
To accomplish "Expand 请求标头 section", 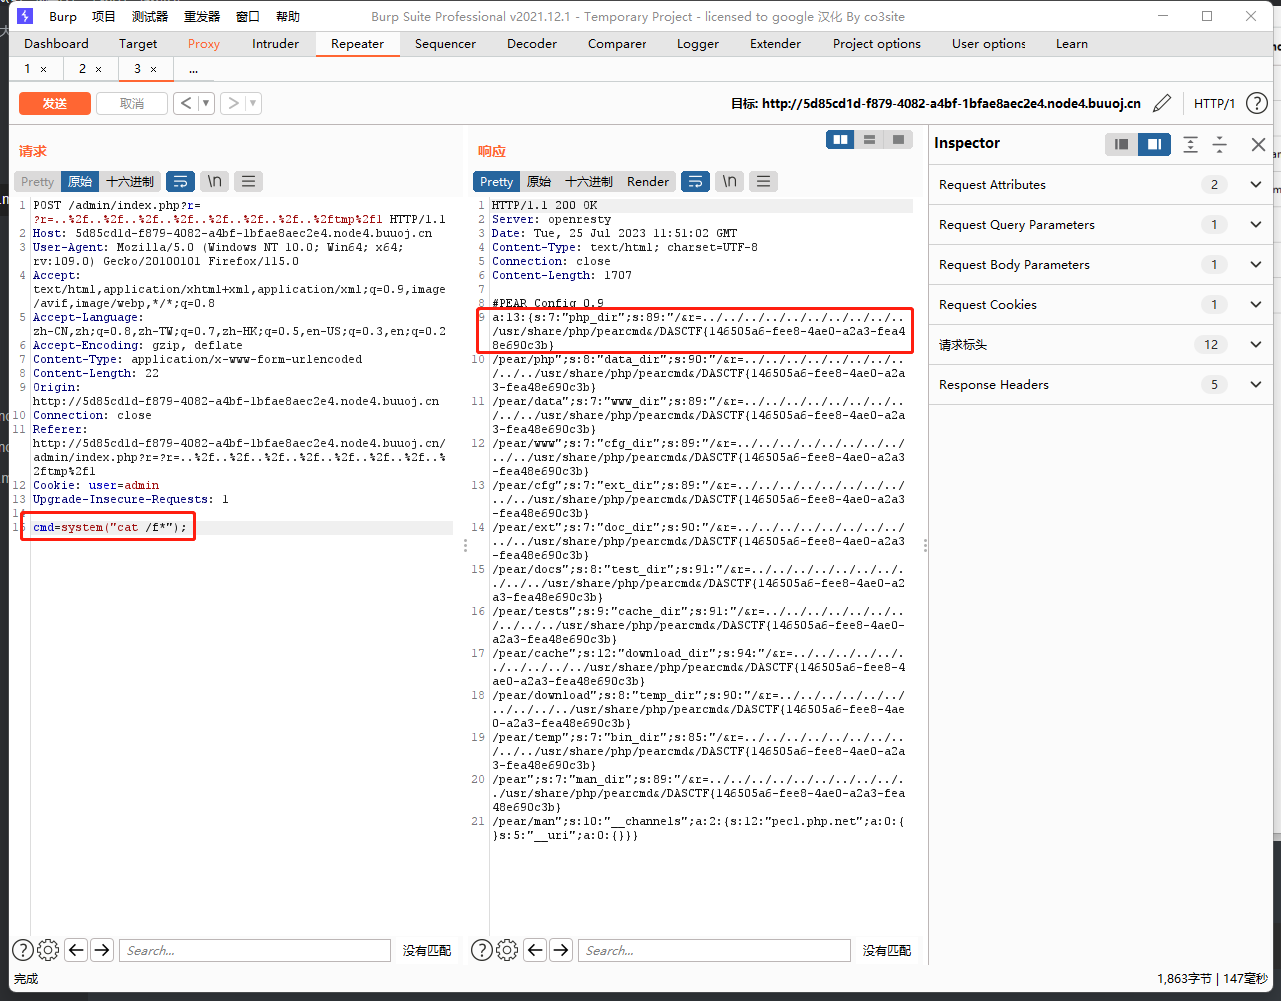I will pos(1100,345).
